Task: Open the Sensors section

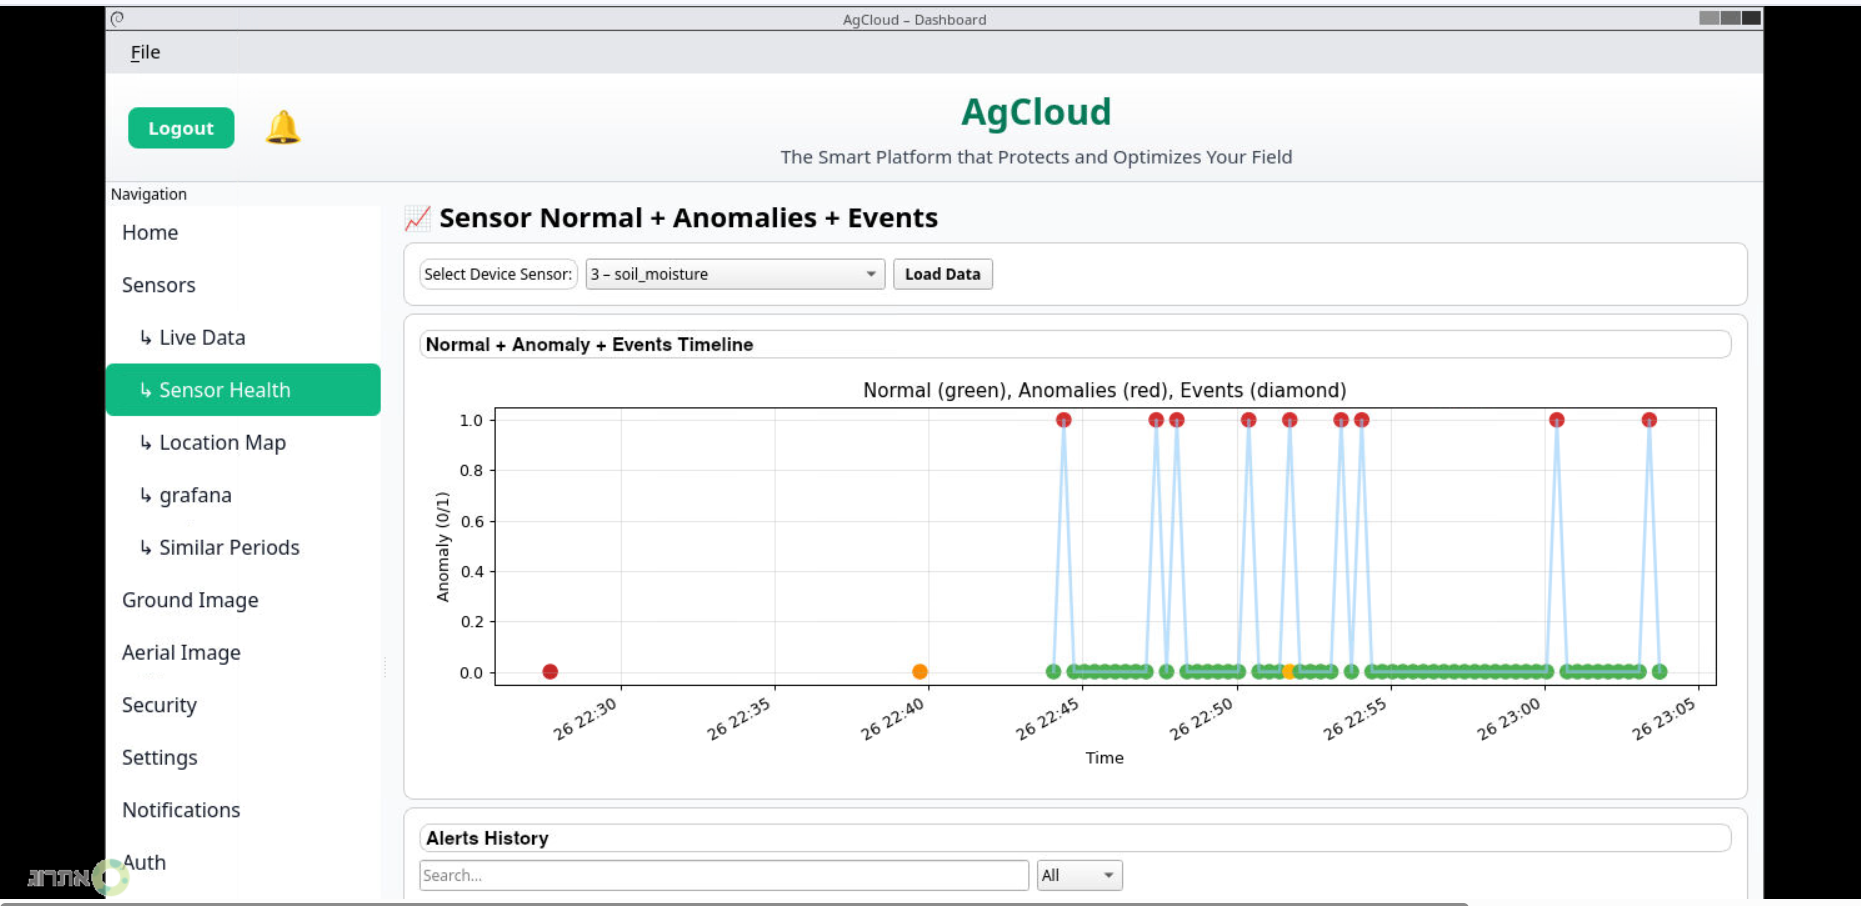Action: [x=159, y=285]
